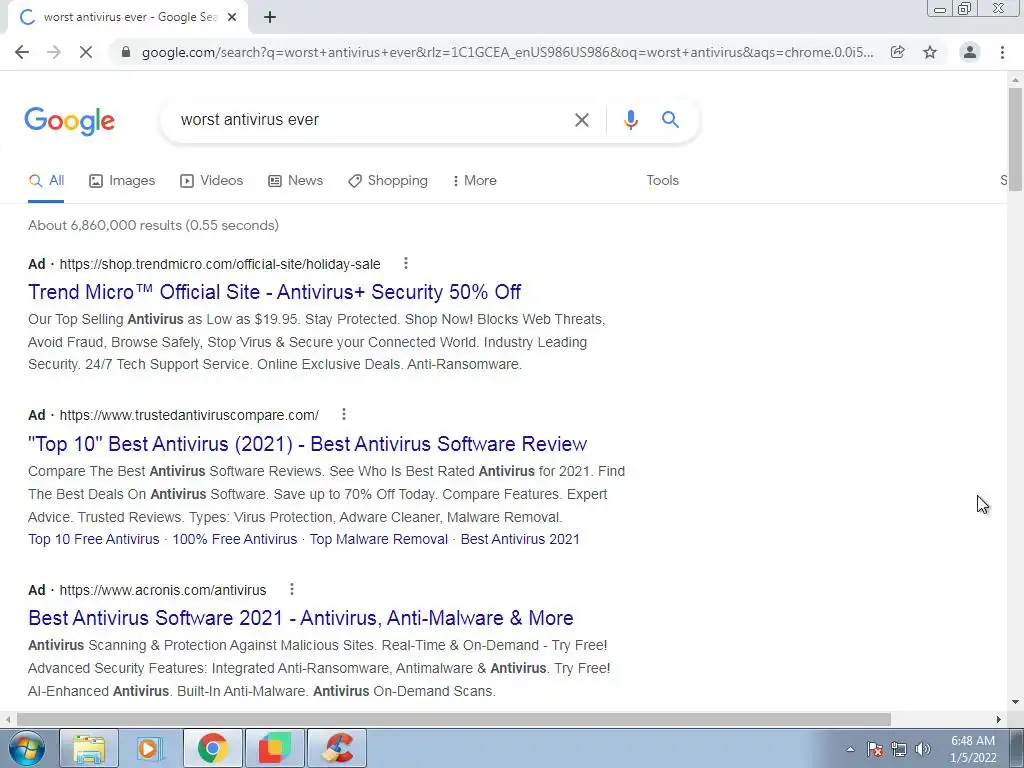Screen dimensions: 1024x768
Task: Select the All results tab
Action: point(46,181)
